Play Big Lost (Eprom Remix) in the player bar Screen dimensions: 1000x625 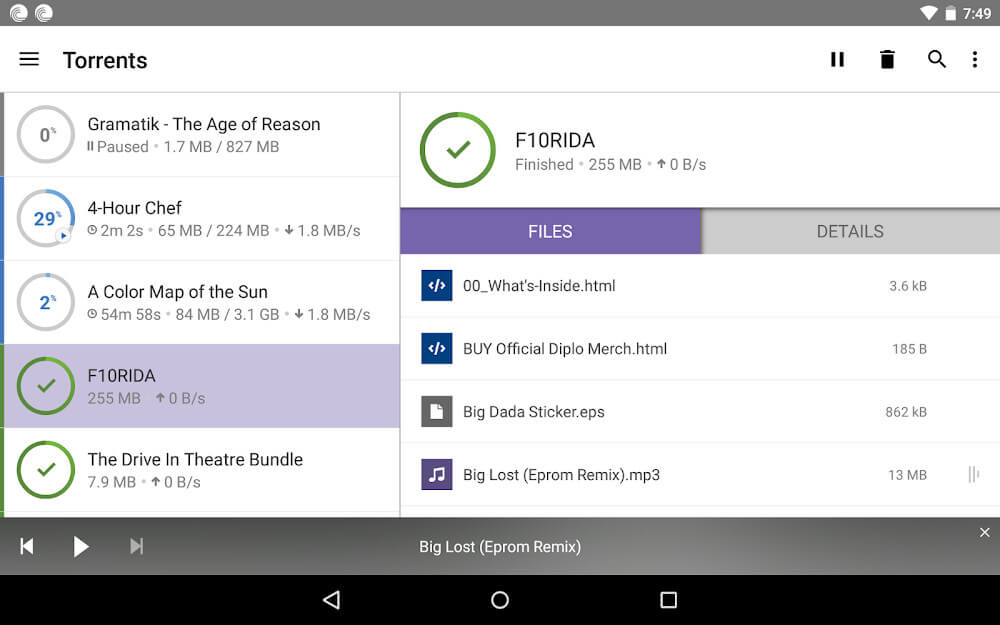80,547
